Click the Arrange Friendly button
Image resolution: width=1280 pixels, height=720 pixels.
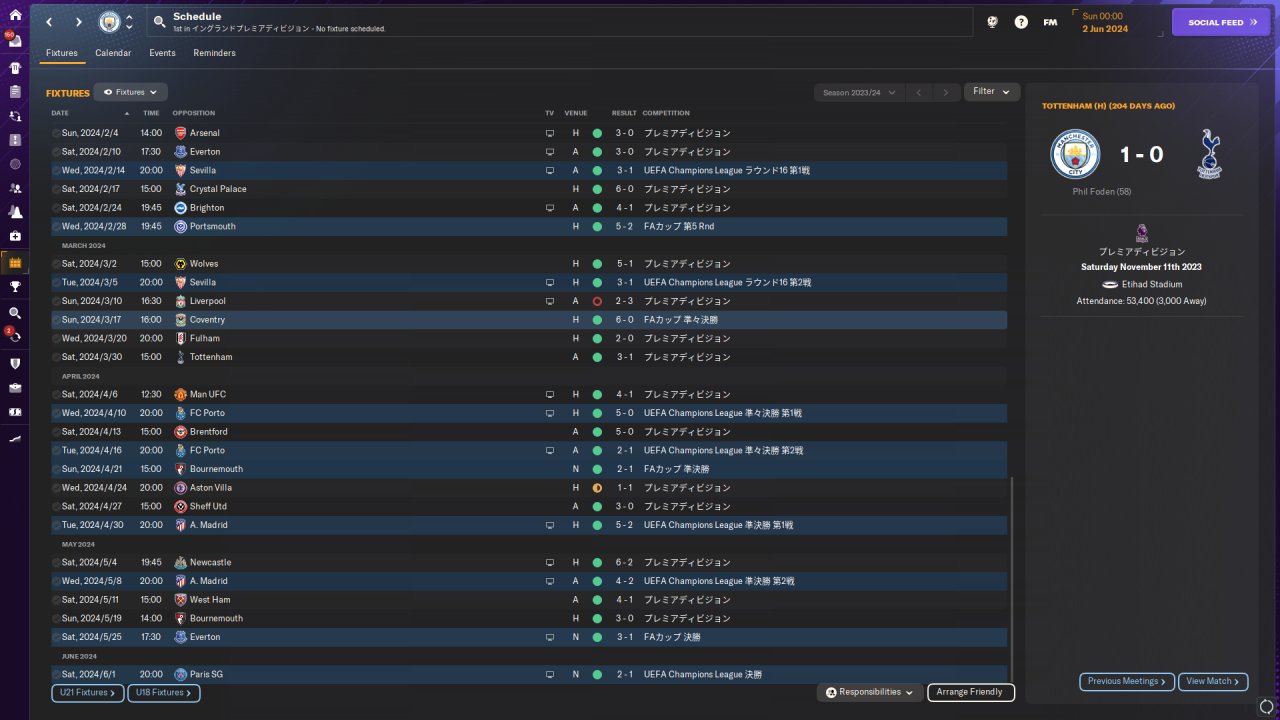[971, 692]
